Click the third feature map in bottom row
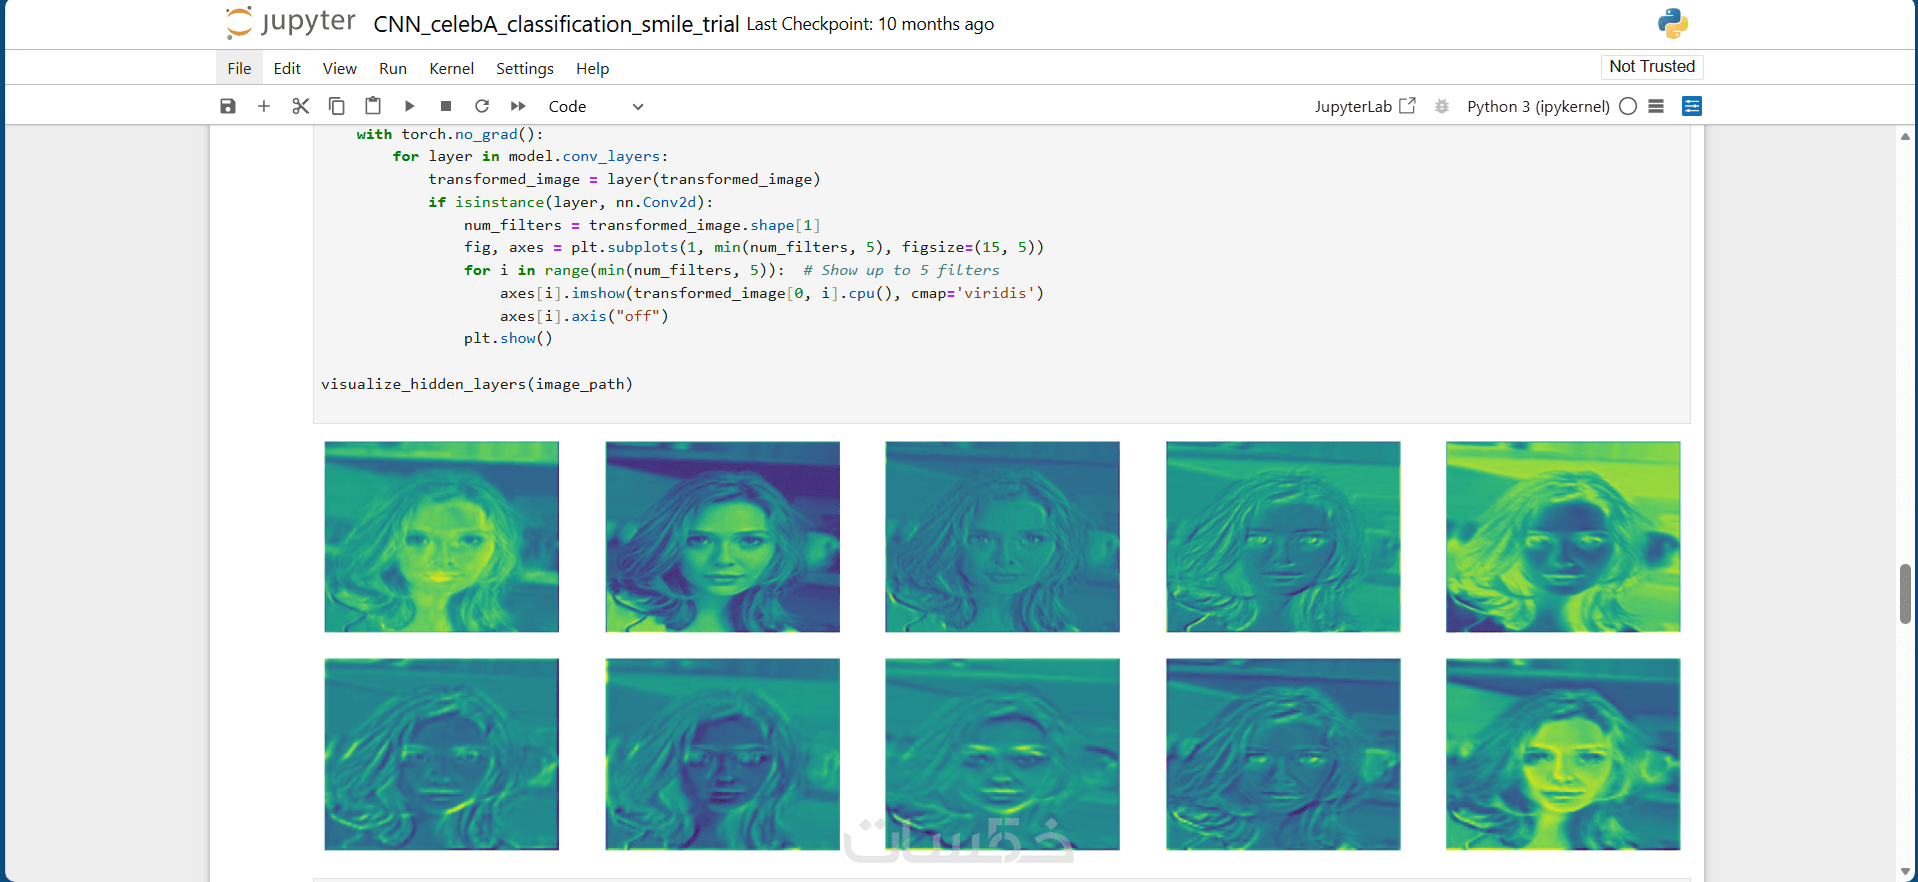1918x882 pixels. tap(1003, 754)
